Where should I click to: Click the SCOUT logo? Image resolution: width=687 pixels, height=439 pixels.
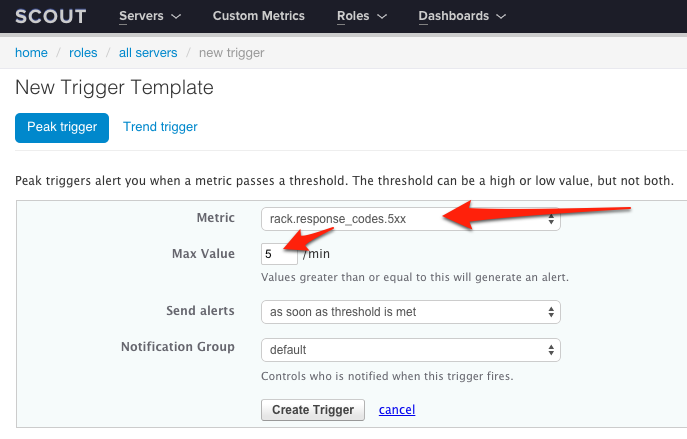51,17
